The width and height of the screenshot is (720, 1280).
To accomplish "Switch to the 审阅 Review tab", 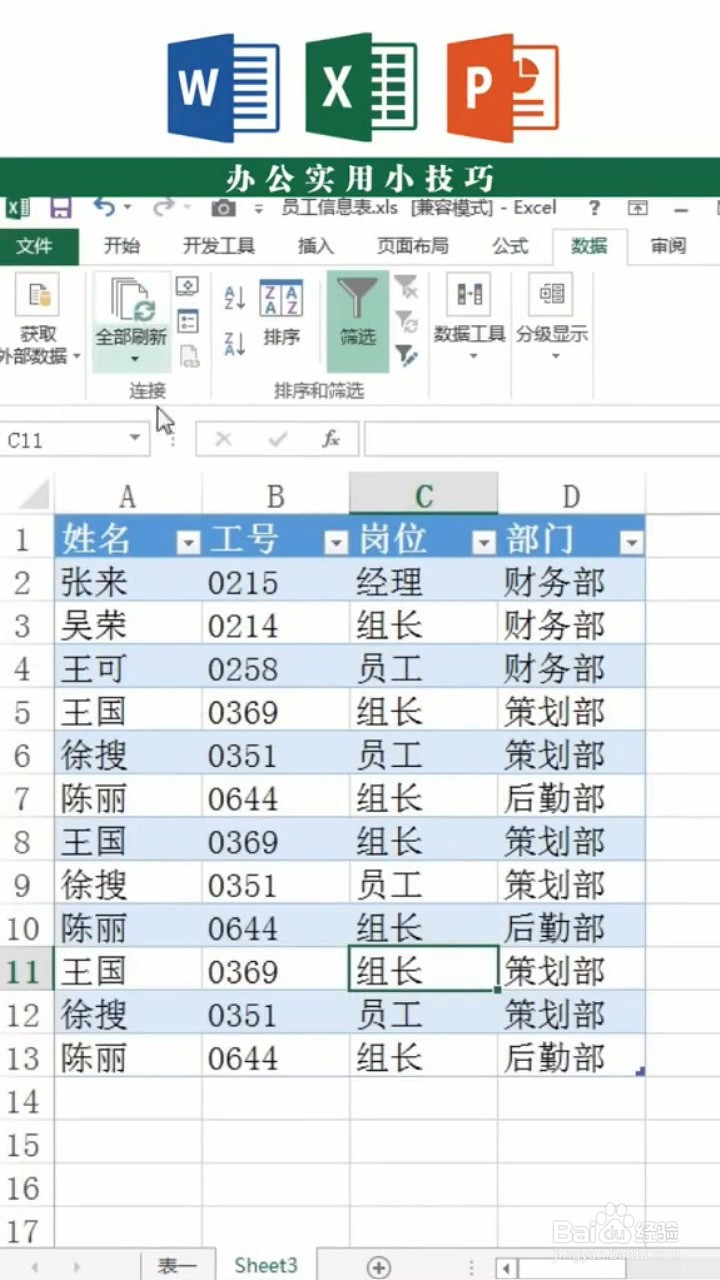I will (668, 246).
